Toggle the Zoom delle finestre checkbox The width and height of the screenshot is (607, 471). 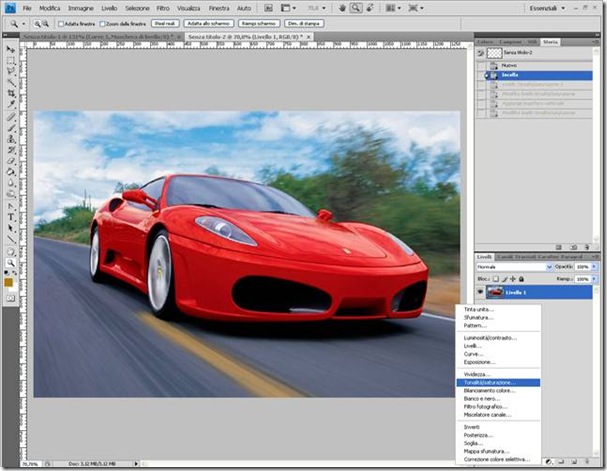[103, 24]
